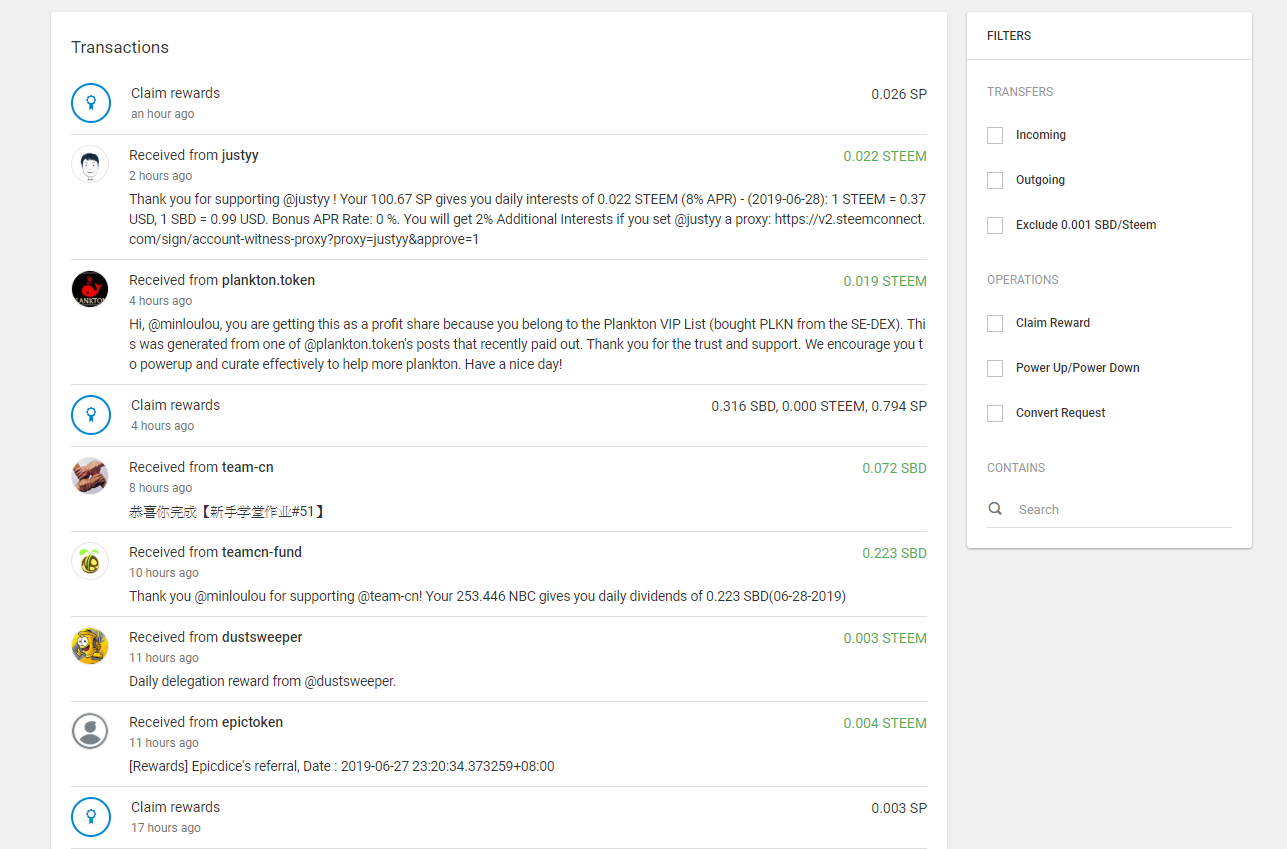
Task: Check the Convert Request filter
Action: tap(995, 413)
